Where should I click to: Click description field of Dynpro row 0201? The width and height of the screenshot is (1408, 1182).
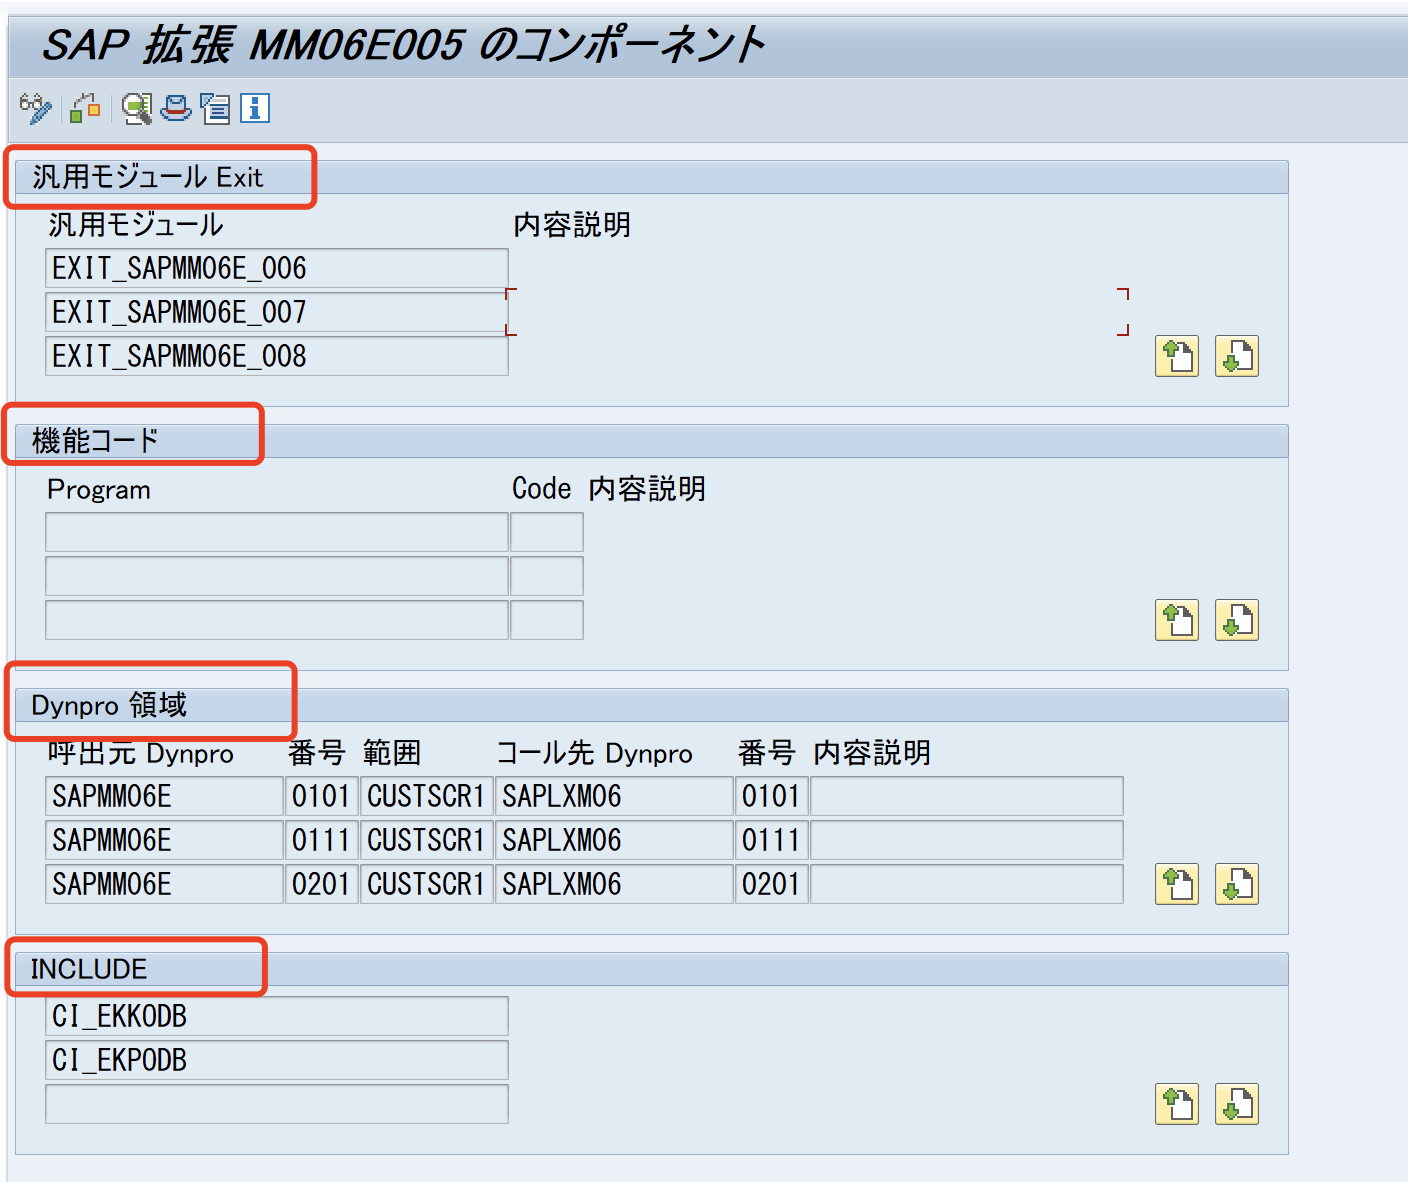(966, 884)
